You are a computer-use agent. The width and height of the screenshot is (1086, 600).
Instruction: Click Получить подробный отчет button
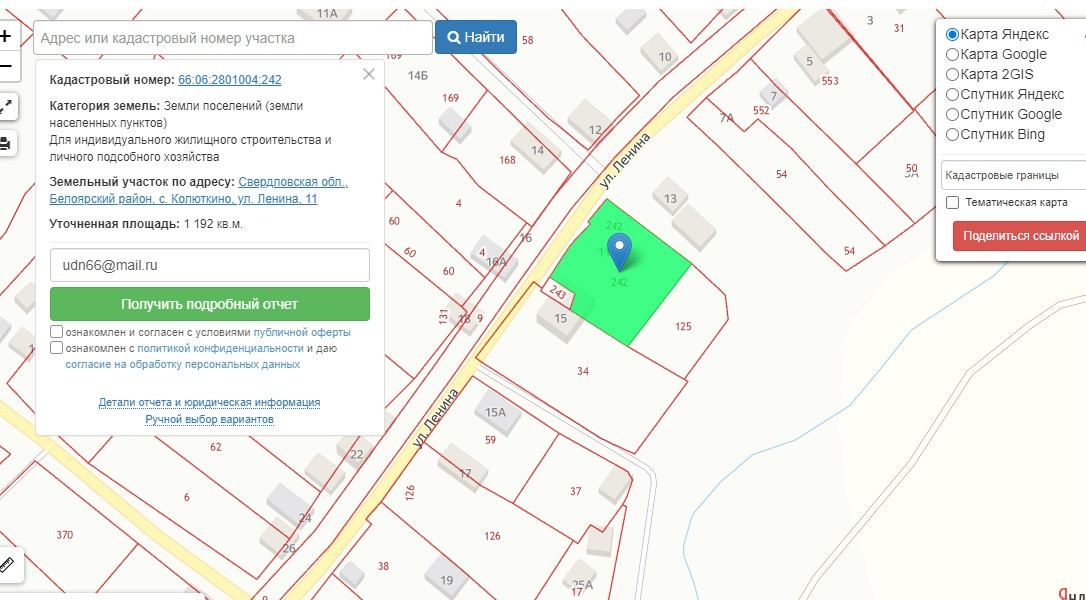(210, 304)
